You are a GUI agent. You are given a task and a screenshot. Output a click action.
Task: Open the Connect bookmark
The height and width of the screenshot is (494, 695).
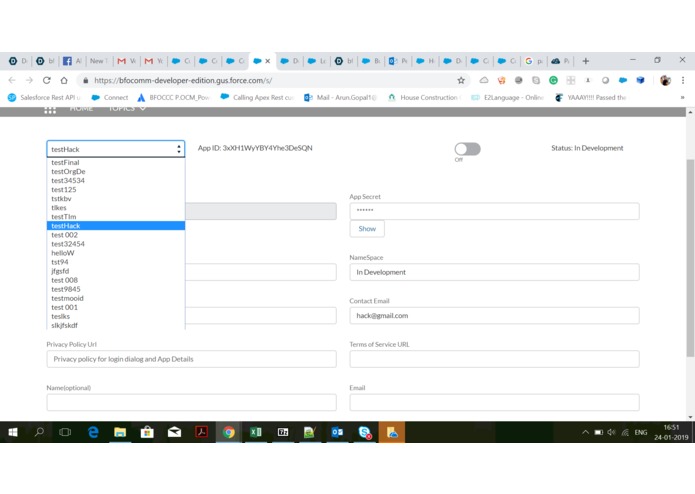pos(109,97)
